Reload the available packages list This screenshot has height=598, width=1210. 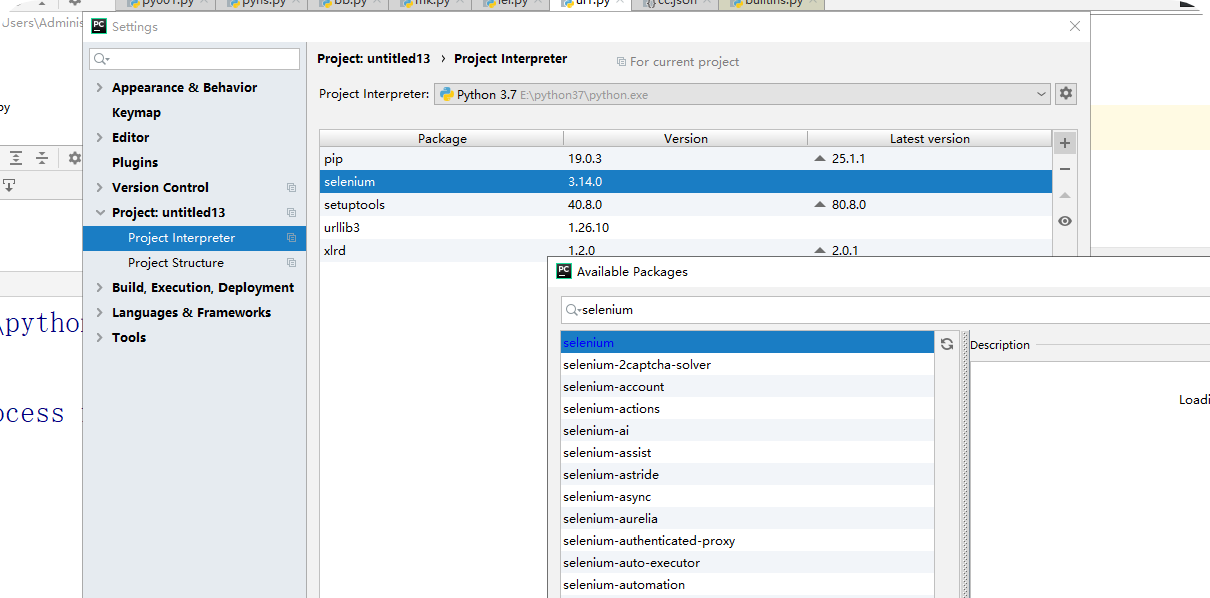point(947,344)
